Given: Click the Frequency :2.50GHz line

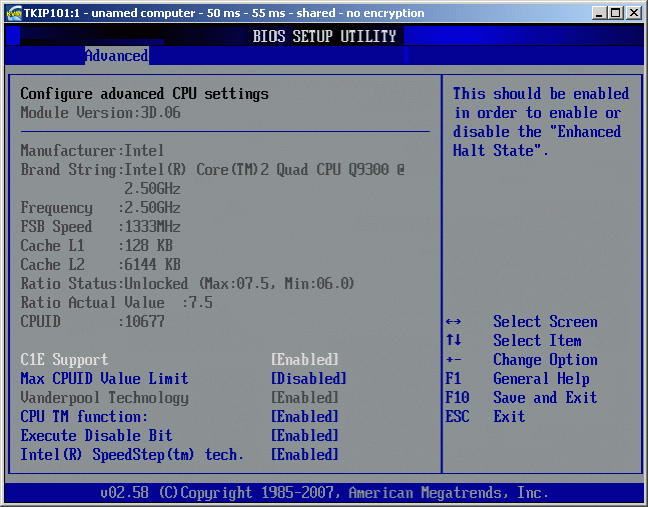Looking at the screenshot, I should coord(100,207).
